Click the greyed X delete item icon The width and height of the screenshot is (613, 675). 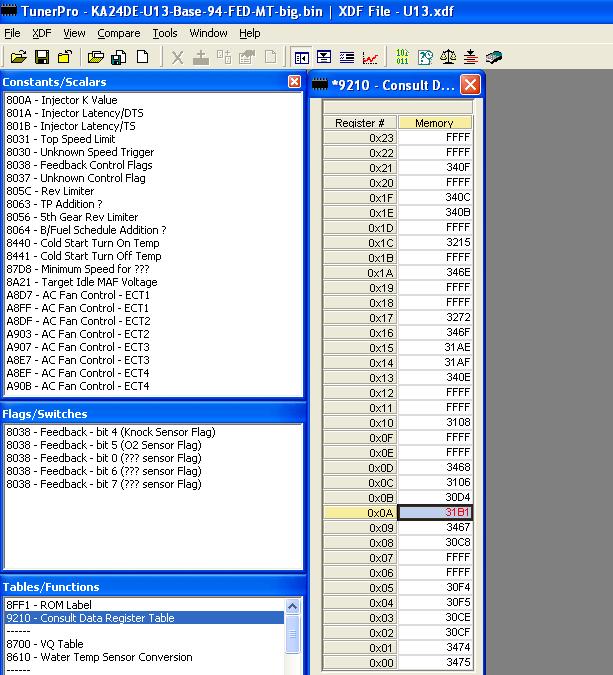(x=177, y=57)
